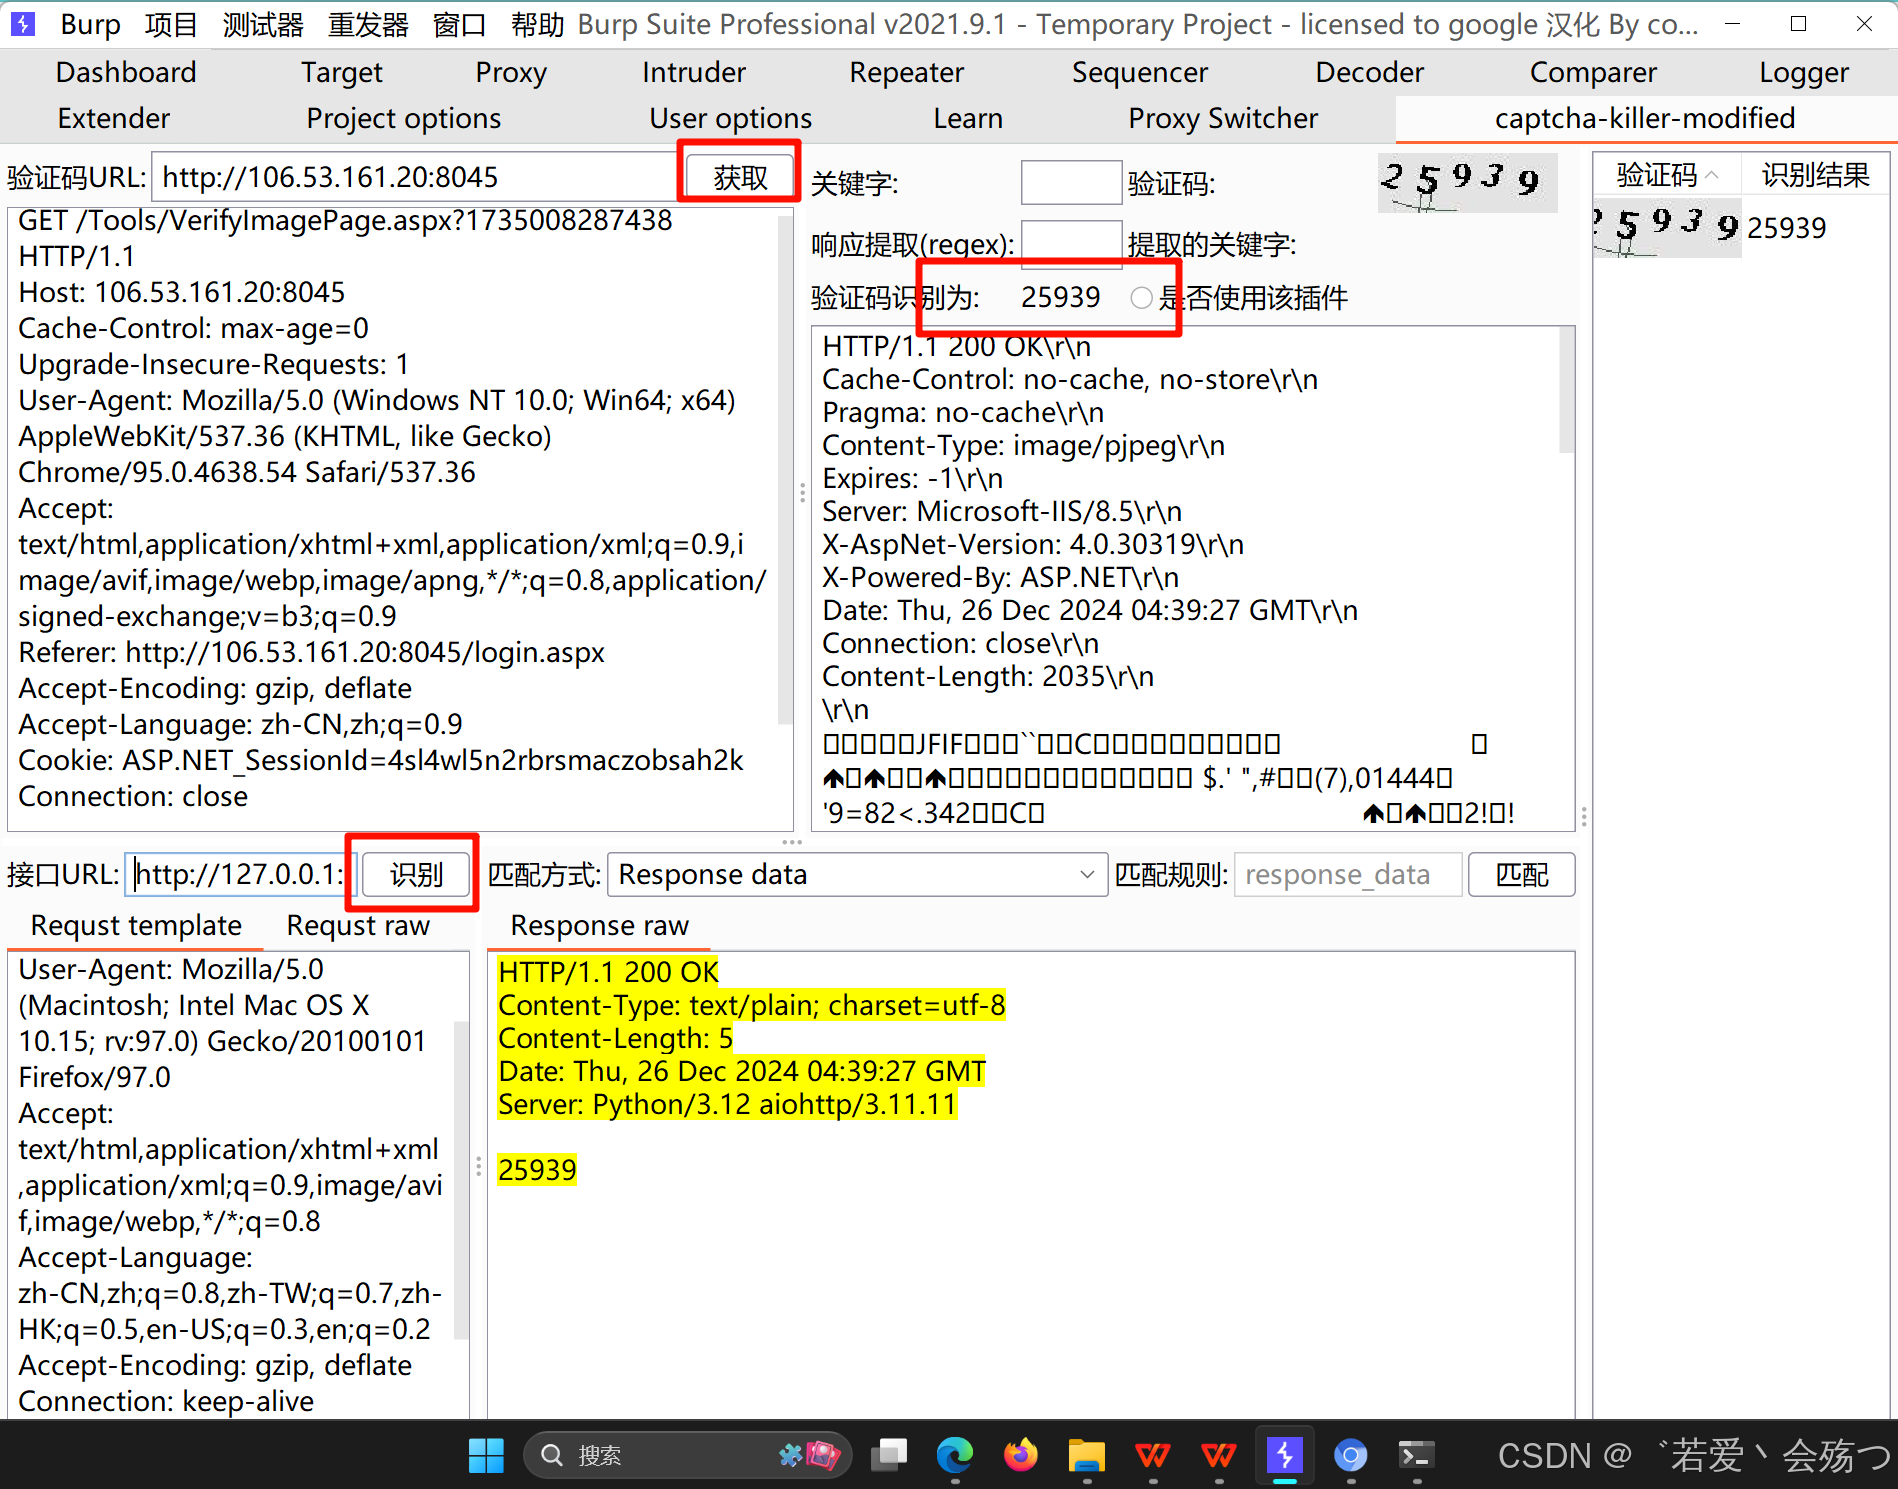Select the active Burp Suite taskbar icon
Screen dimensions: 1898x1489
(1285, 1456)
